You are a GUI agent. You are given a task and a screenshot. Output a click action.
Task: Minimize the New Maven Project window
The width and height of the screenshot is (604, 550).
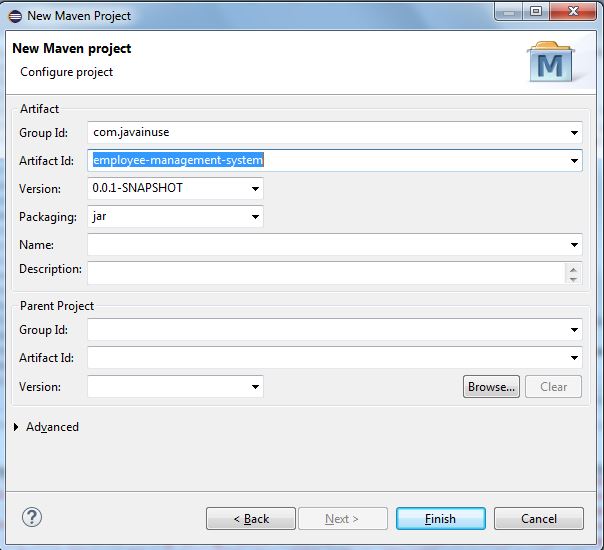[508, 13]
